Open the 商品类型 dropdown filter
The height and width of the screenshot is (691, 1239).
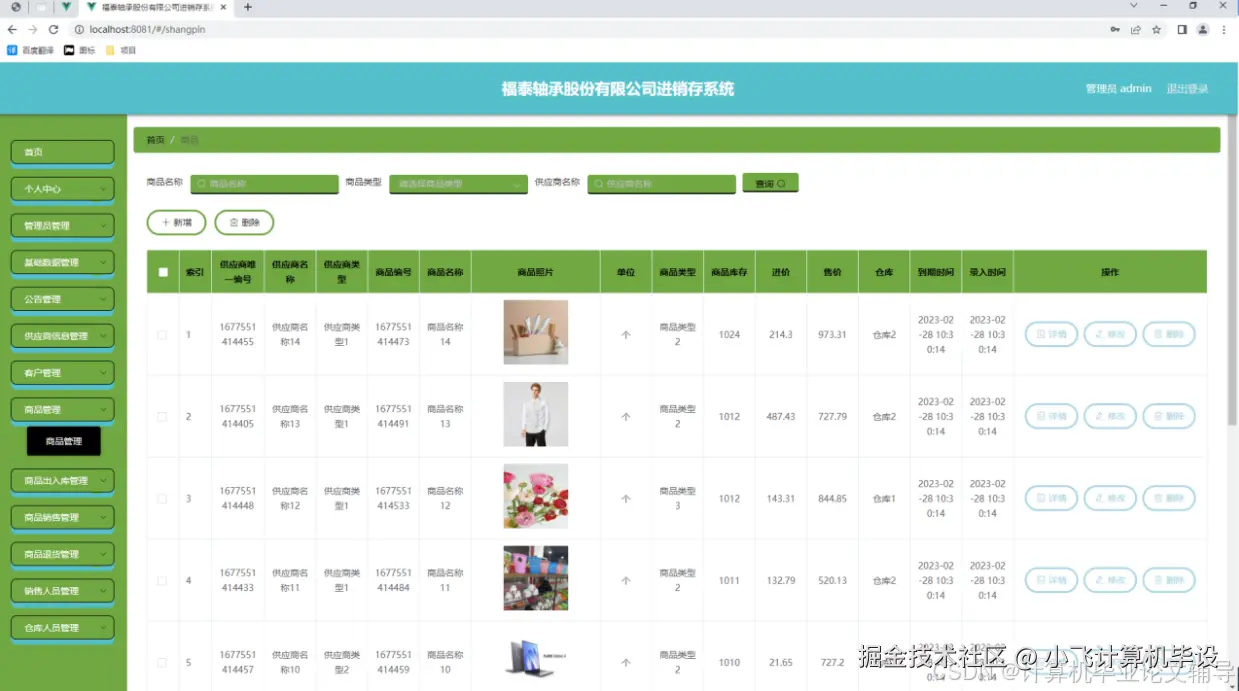point(458,184)
